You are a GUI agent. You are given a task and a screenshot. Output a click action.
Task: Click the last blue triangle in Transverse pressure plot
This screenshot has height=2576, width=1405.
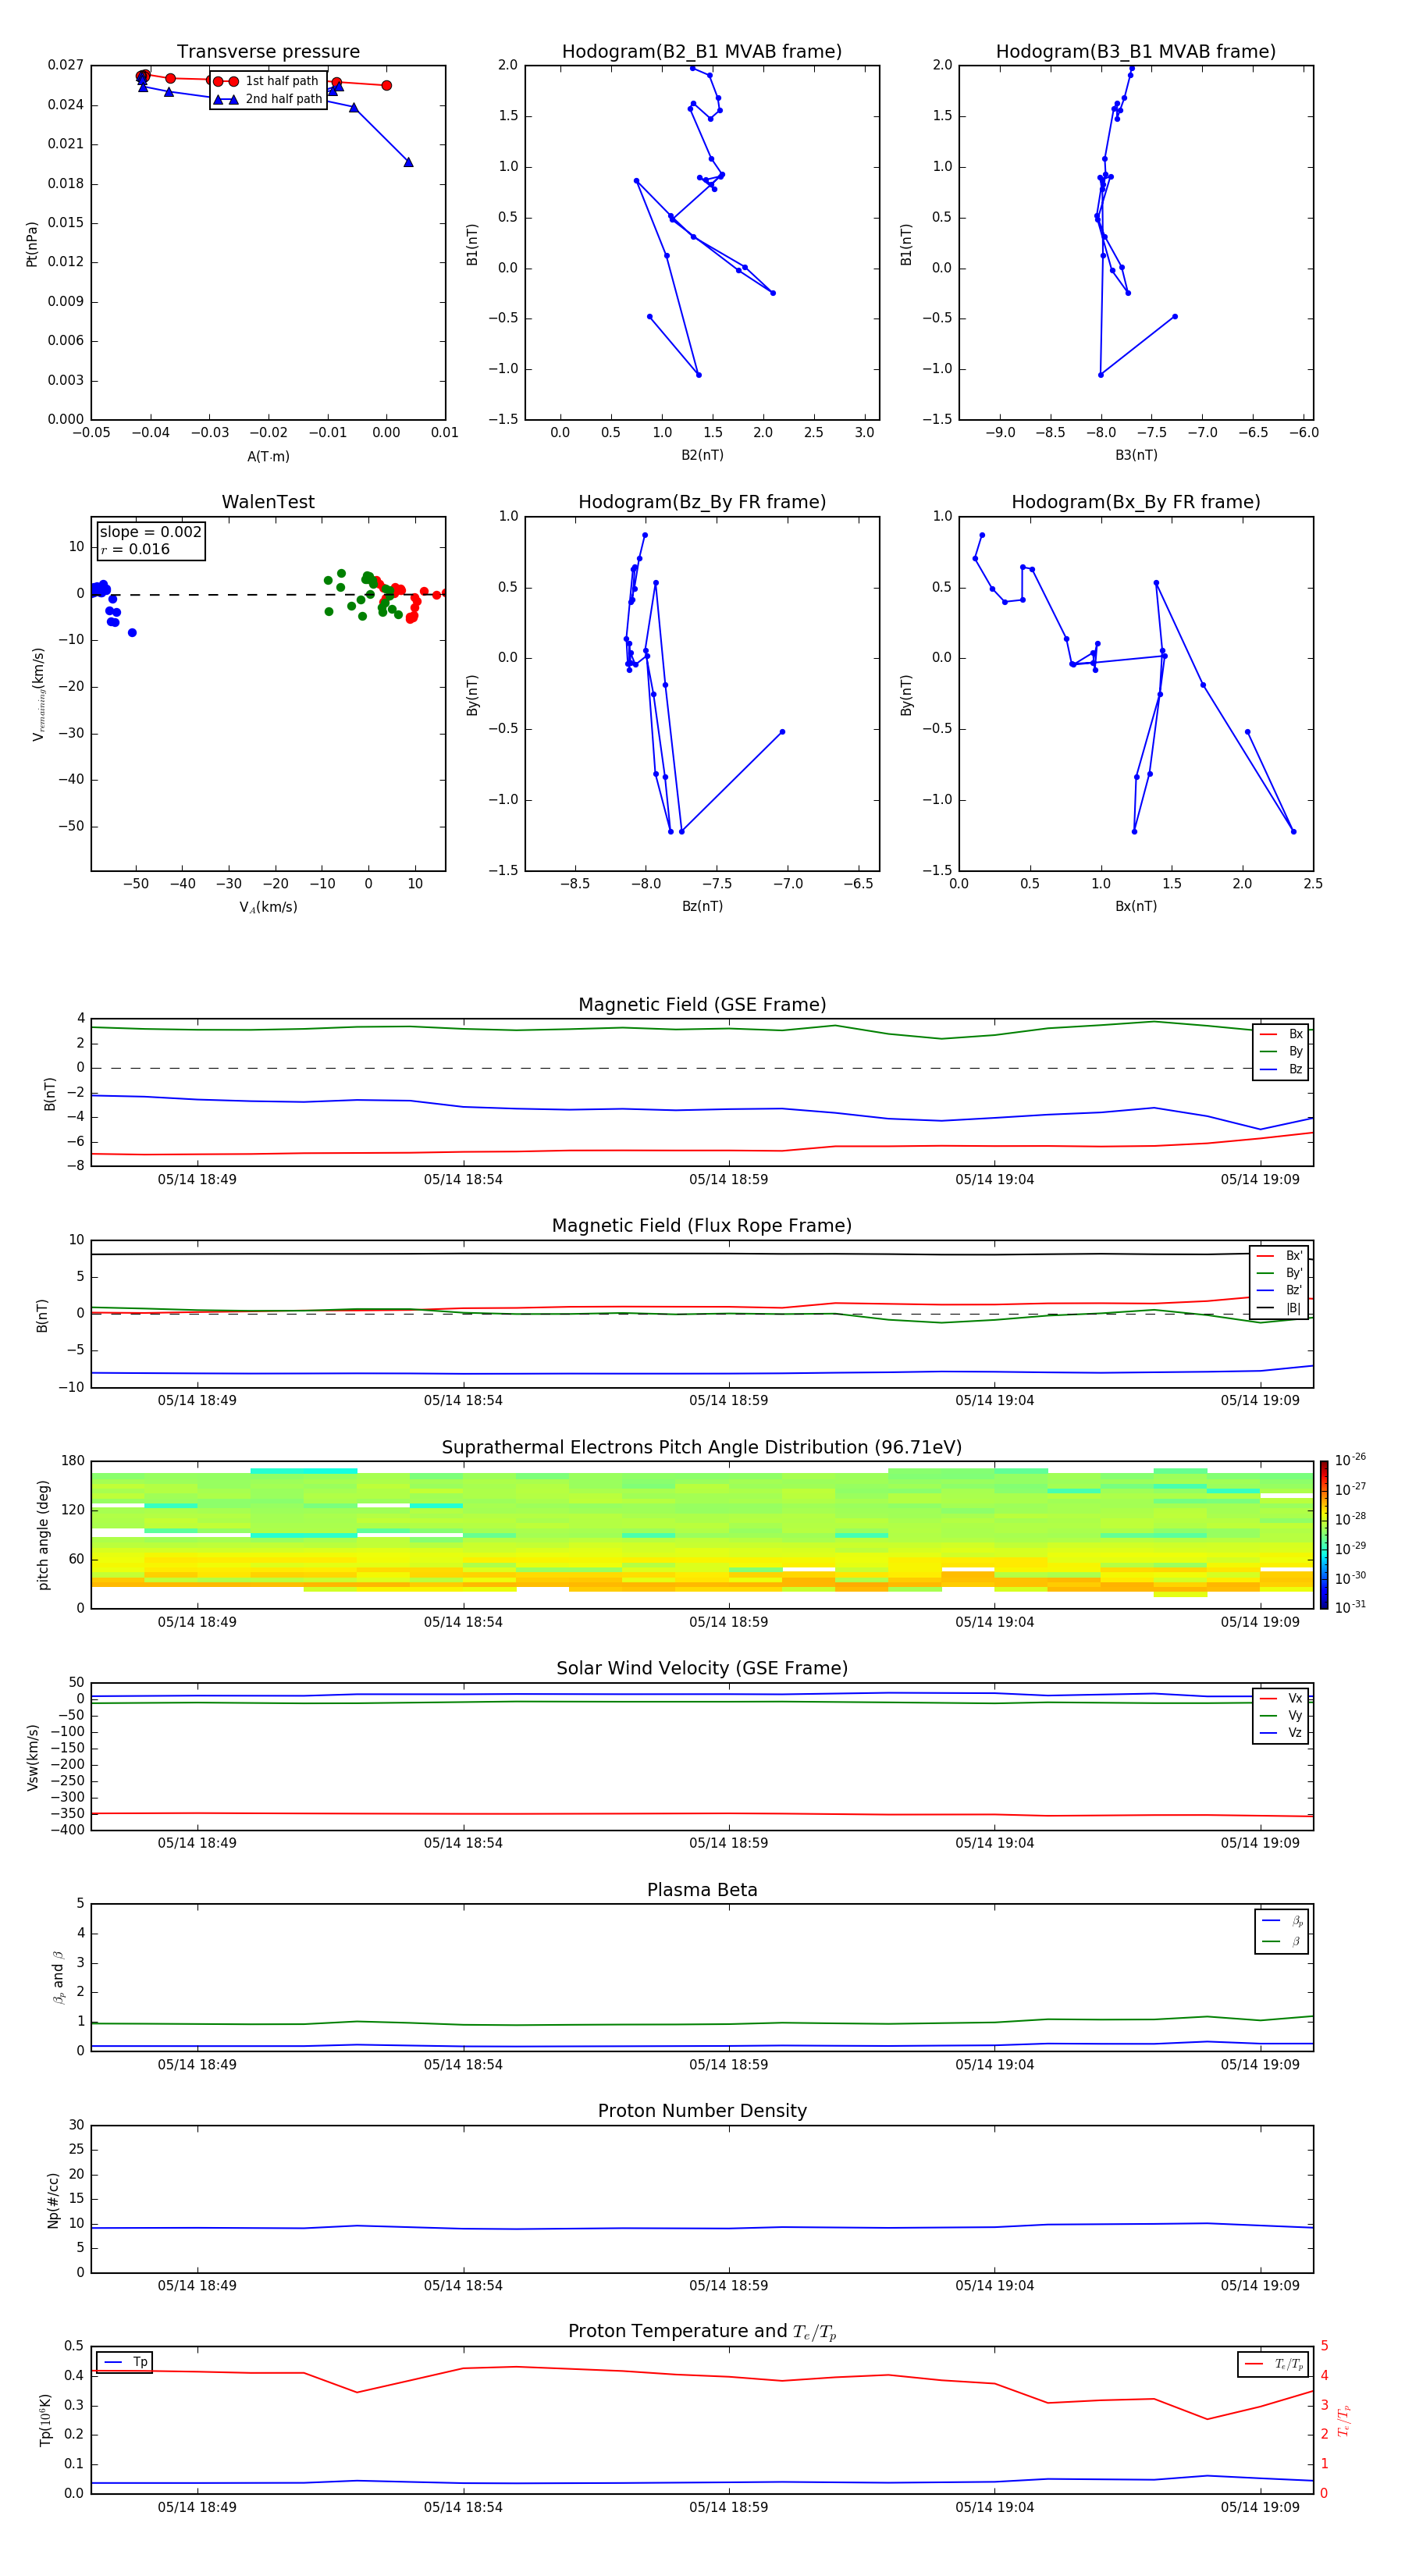pos(408,162)
